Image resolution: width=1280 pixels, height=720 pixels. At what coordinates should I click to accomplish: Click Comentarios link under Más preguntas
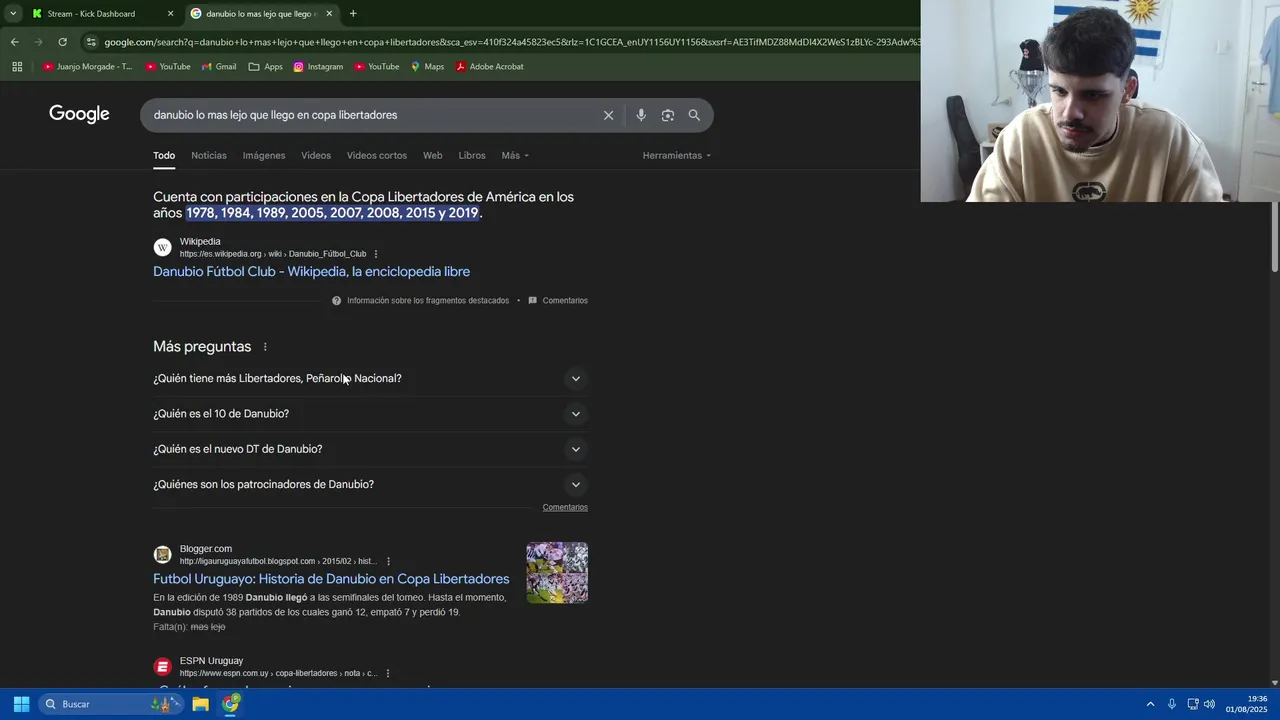565,507
